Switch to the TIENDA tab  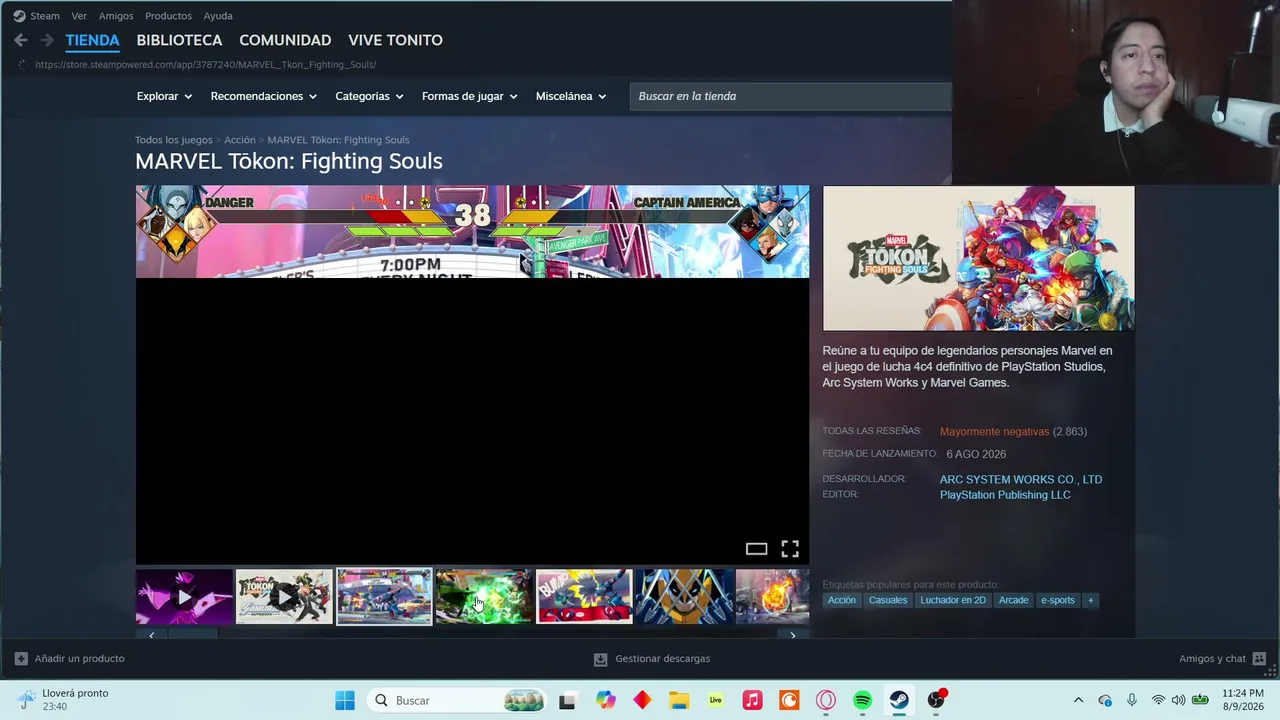click(92, 40)
